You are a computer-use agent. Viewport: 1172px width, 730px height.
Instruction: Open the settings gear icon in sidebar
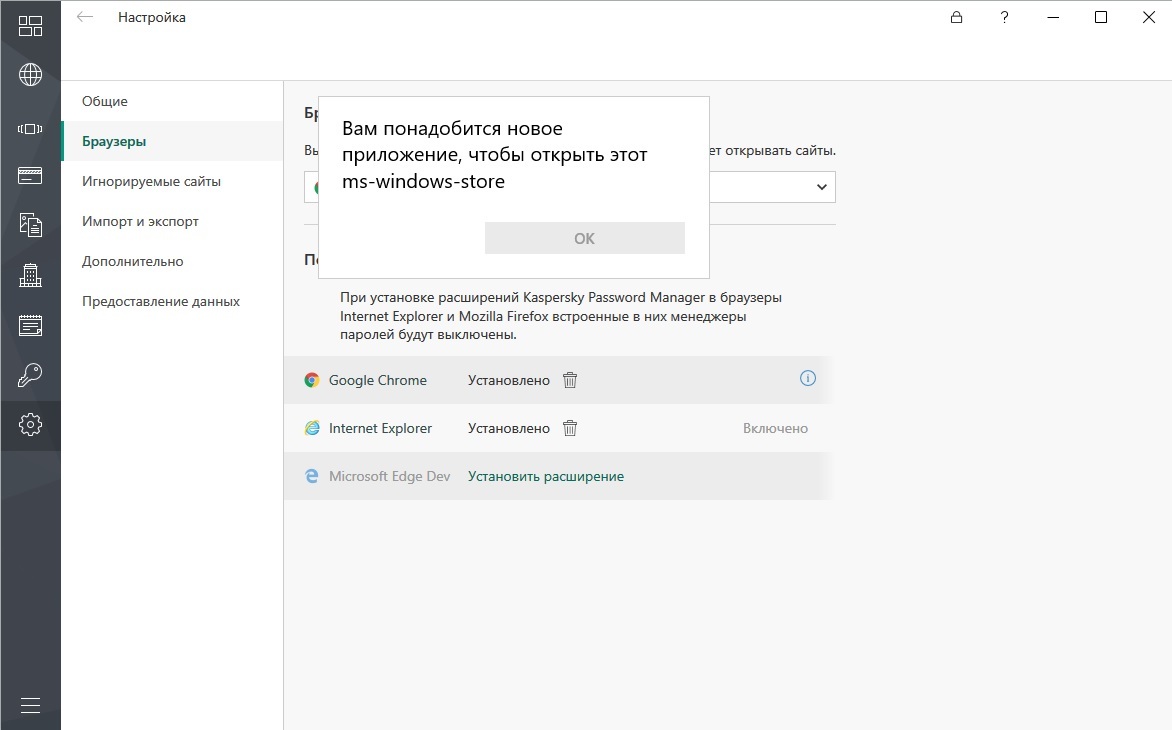(x=30, y=424)
